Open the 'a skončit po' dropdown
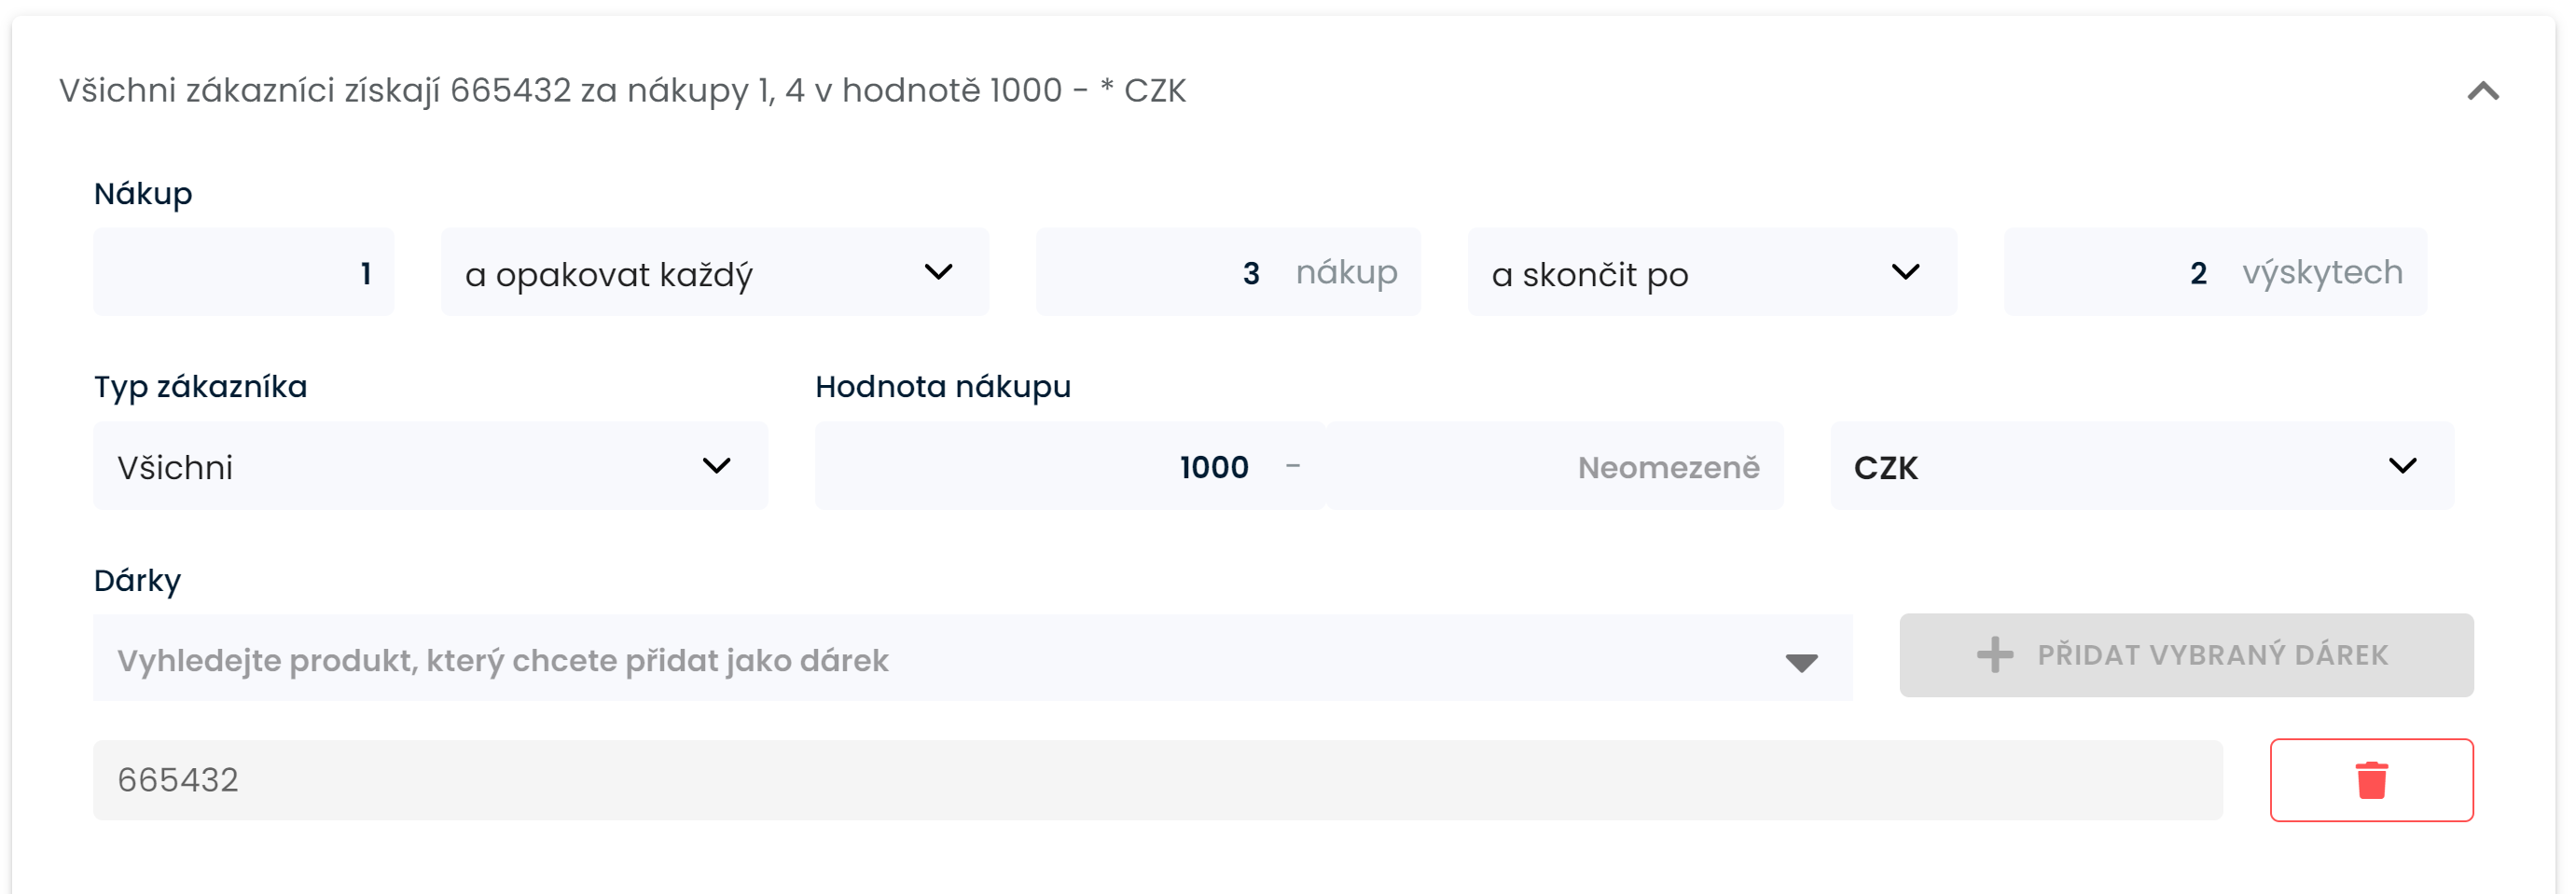Image resolution: width=2576 pixels, height=894 pixels. (1711, 272)
